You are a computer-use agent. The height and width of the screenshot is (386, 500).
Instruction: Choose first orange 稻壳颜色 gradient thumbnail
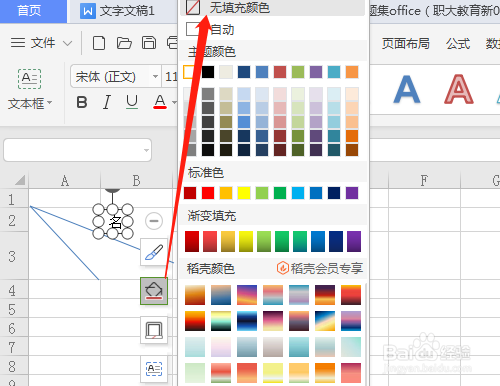coord(195,295)
